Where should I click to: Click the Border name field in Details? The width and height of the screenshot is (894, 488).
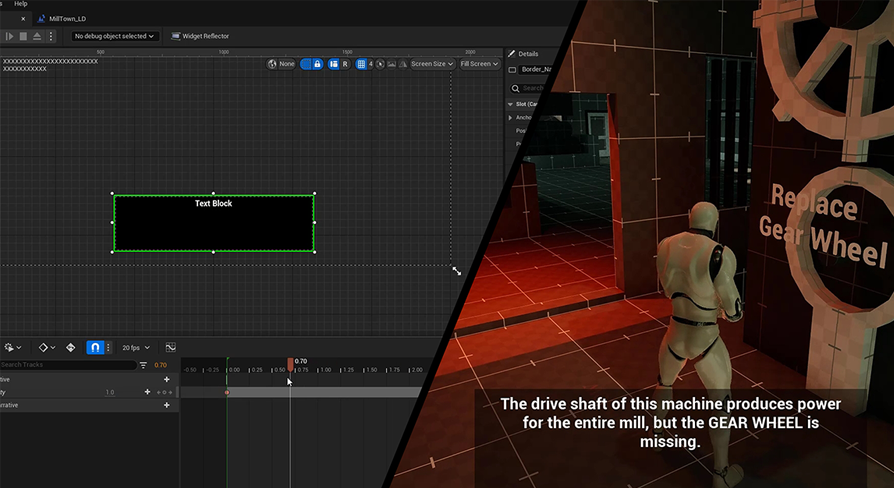pos(537,70)
